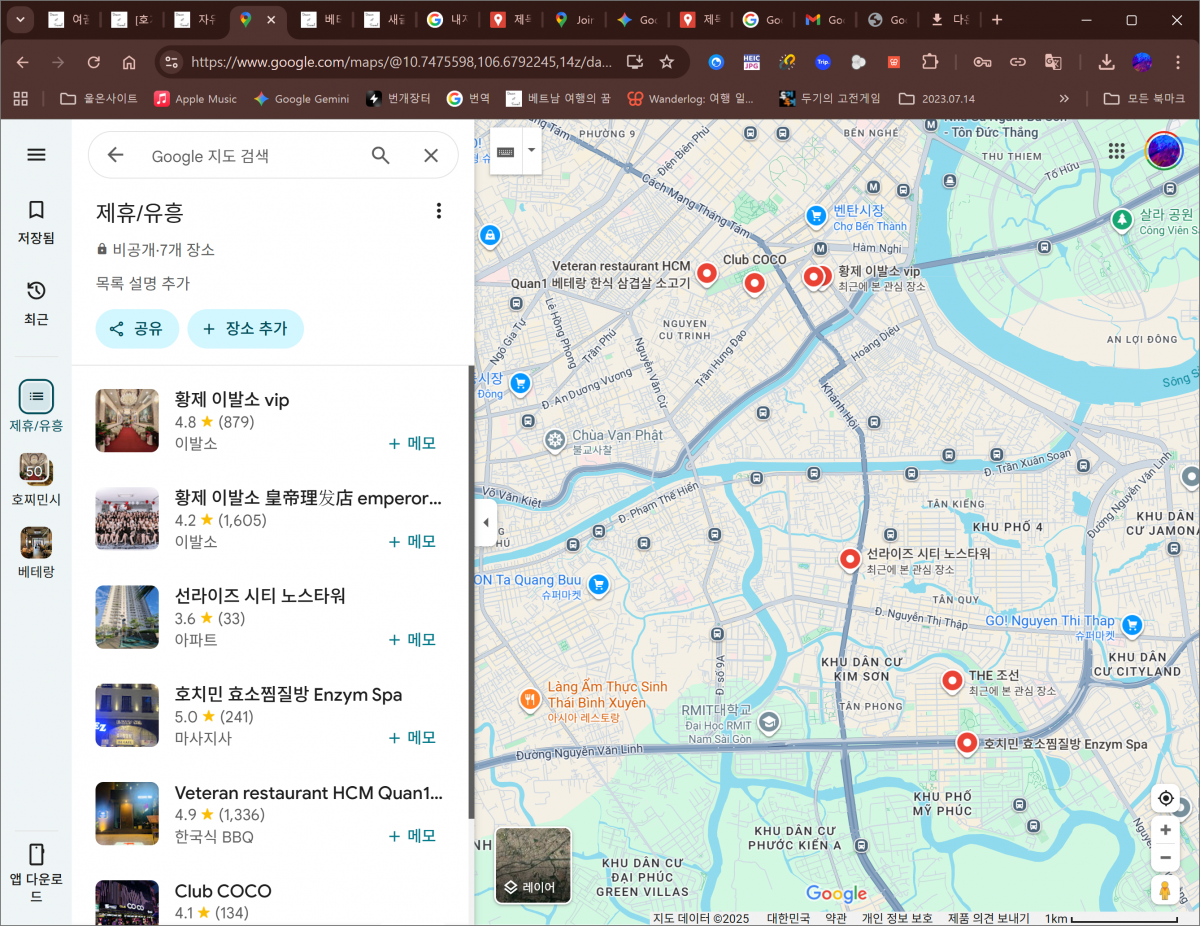
Task: Open the Saved (저장됨) places panel
Action: click(36, 221)
